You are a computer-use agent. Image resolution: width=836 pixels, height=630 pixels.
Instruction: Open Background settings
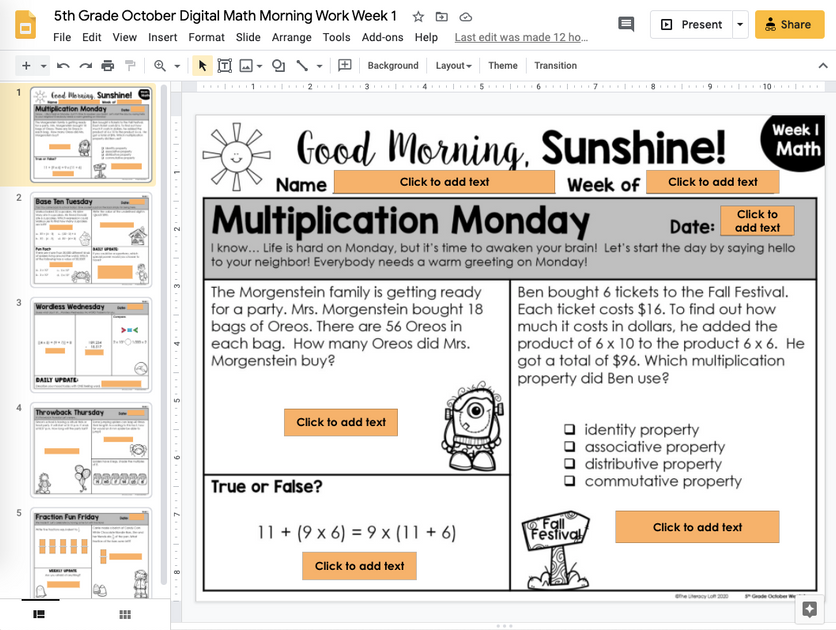pos(392,66)
